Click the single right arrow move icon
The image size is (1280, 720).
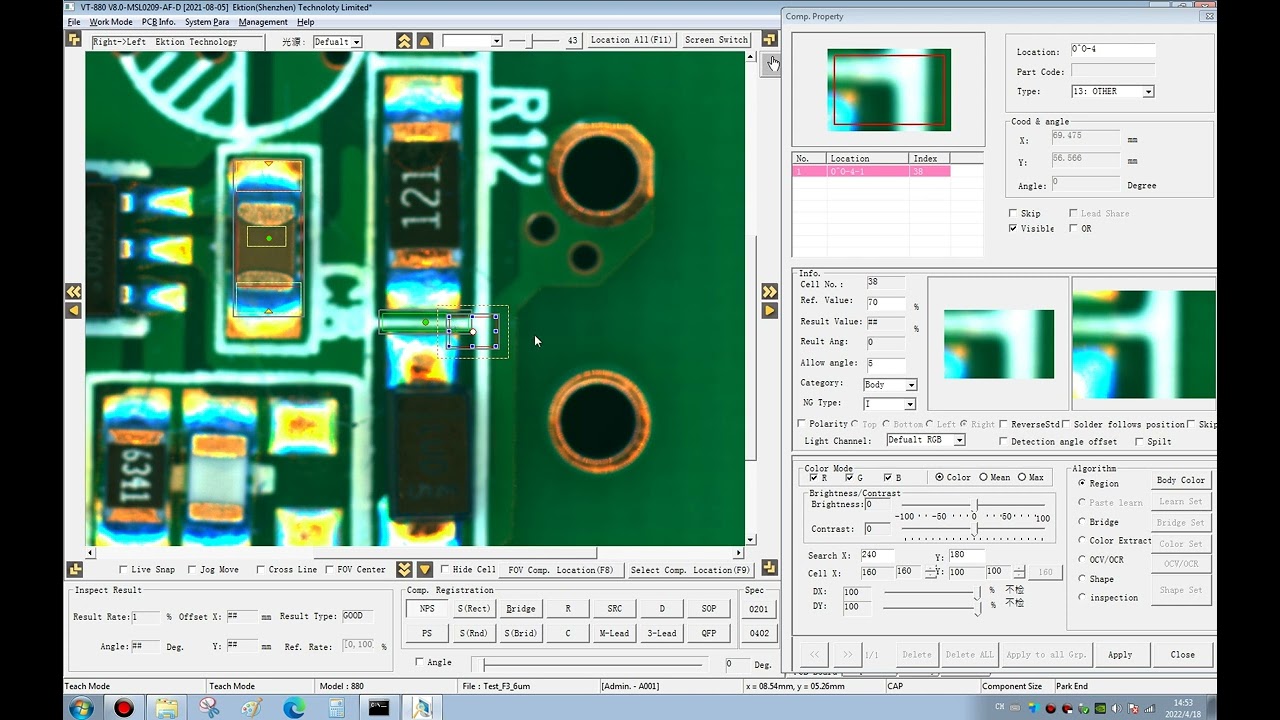(769, 310)
